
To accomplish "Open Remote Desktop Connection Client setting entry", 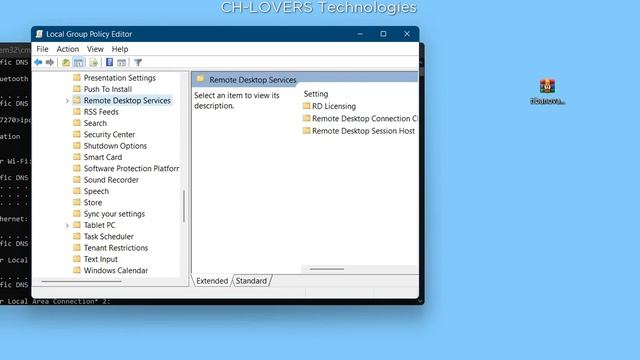I will tap(364, 118).
